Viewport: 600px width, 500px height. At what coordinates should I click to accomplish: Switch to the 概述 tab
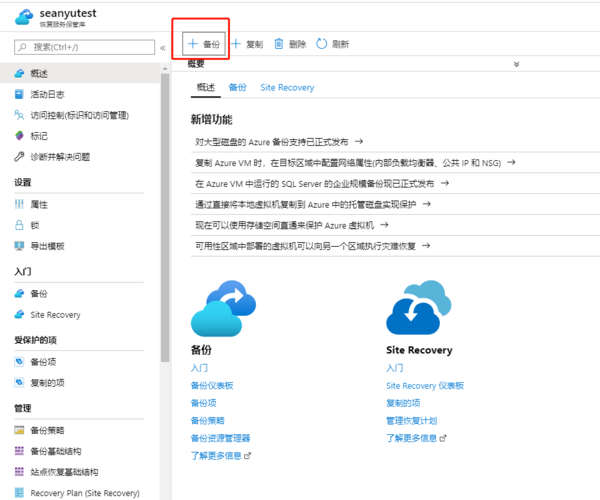point(206,88)
